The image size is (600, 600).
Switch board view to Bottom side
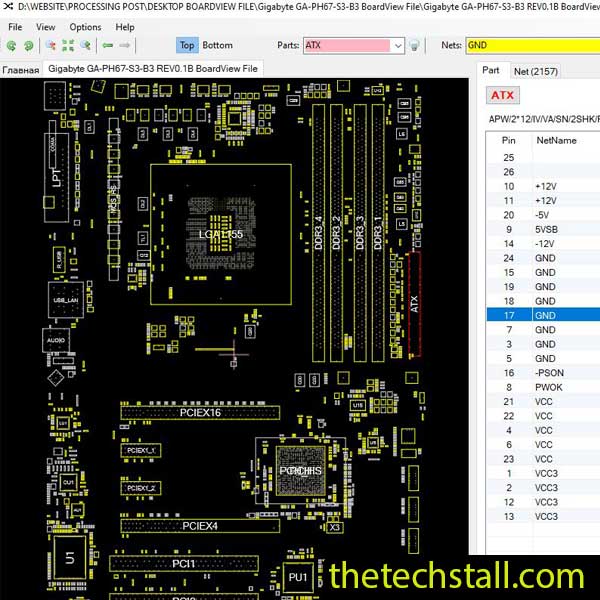217,45
